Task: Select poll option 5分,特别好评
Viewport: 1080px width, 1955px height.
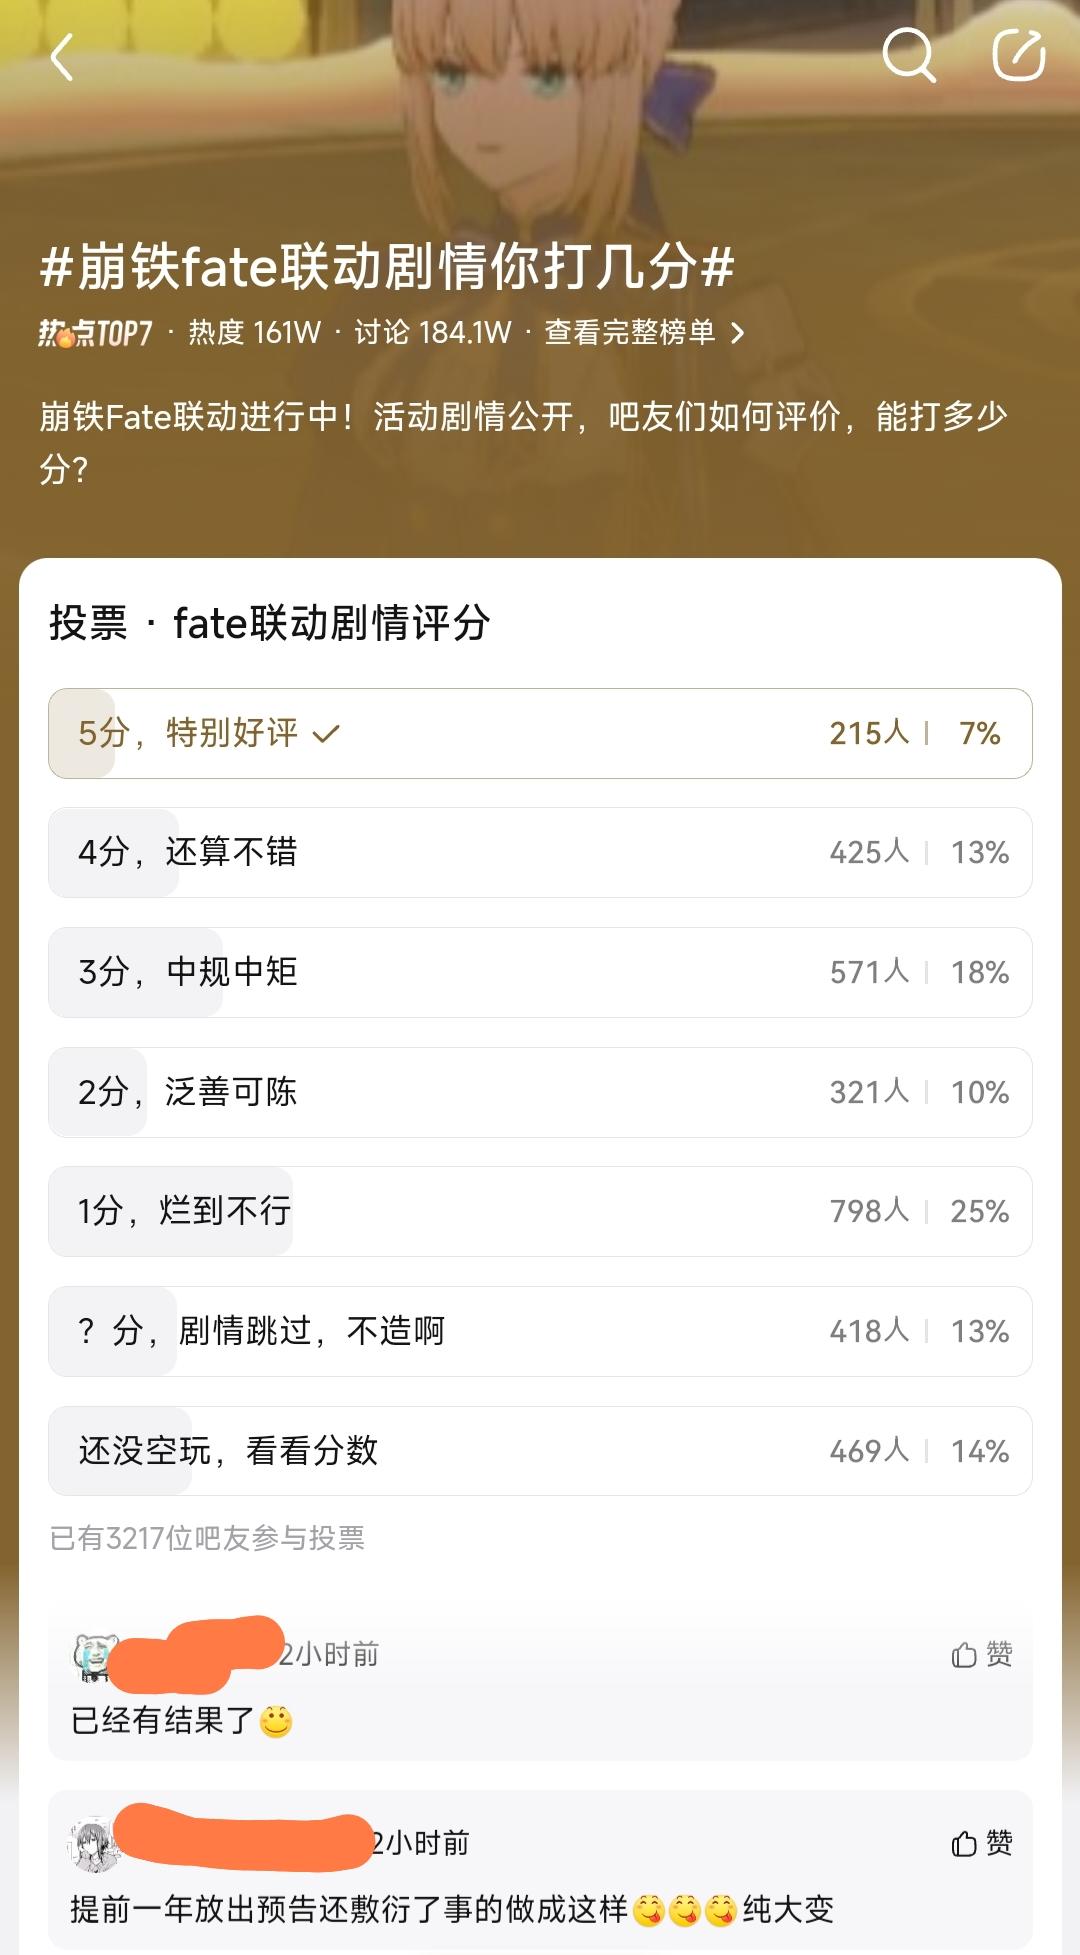Action: [x=540, y=733]
